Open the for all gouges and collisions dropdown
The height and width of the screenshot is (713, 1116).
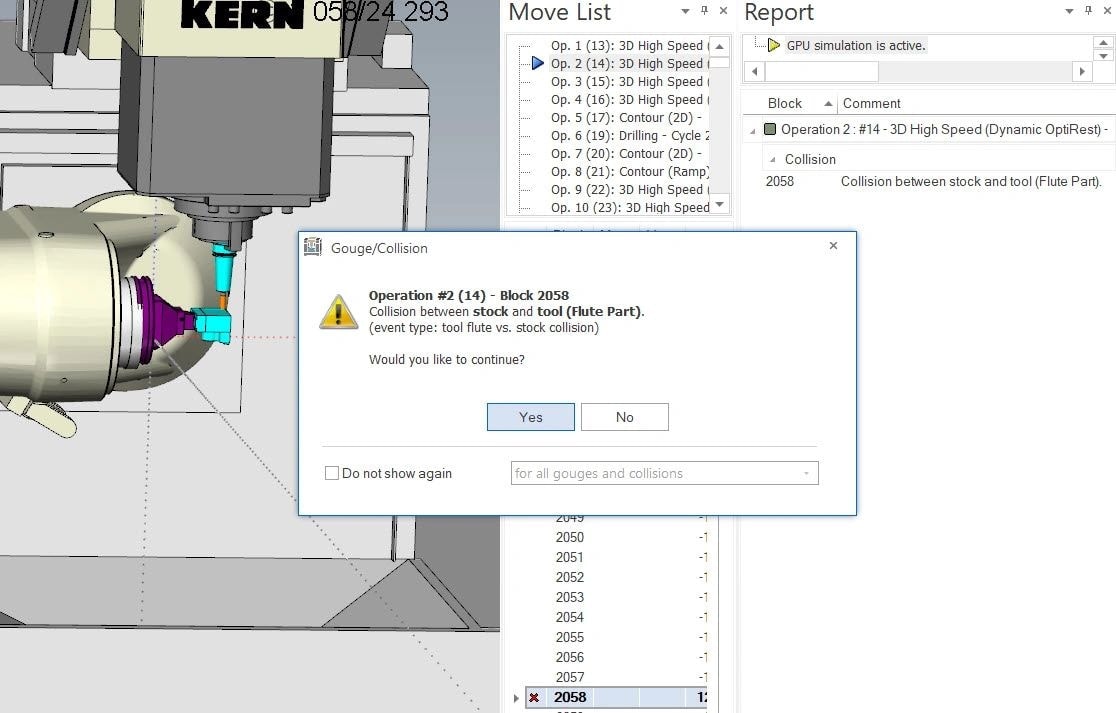pyautogui.click(x=664, y=473)
